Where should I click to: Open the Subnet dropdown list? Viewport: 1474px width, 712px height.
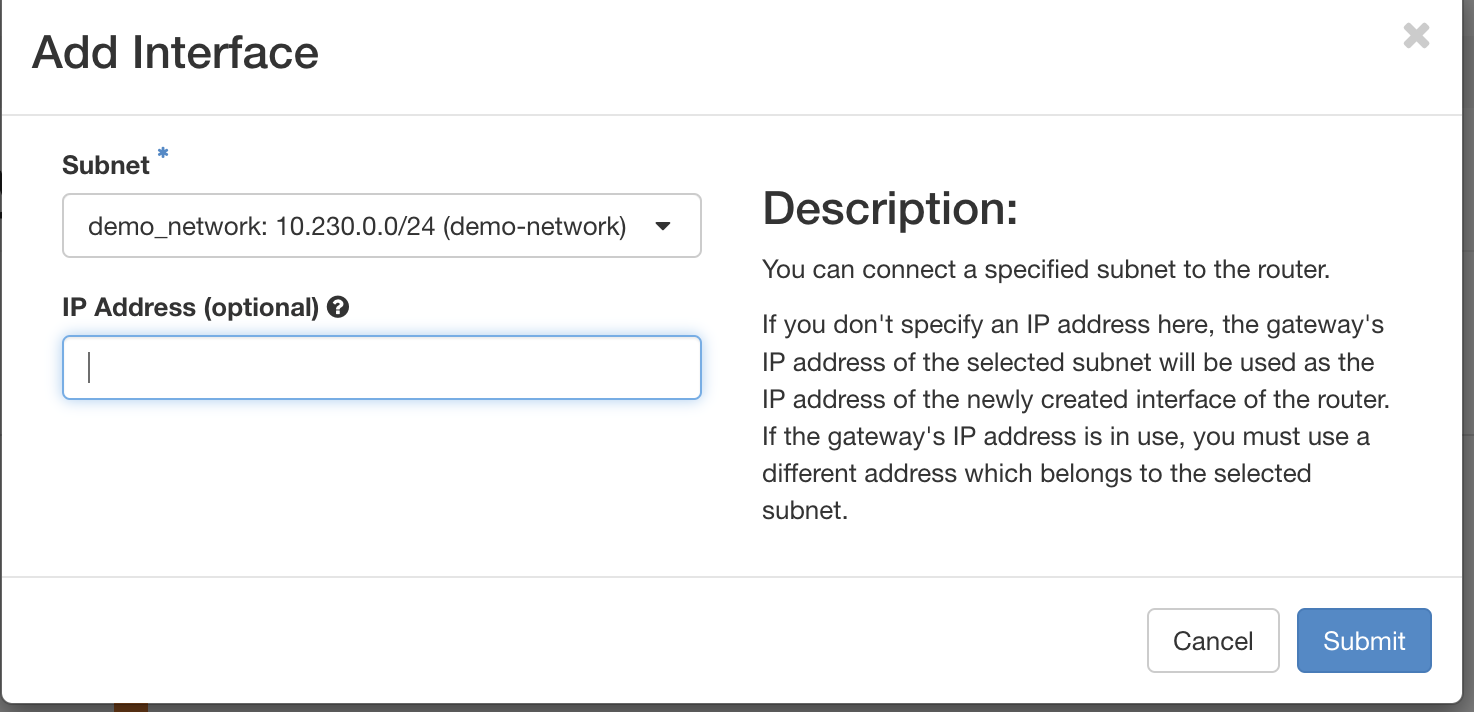pos(381,226)
